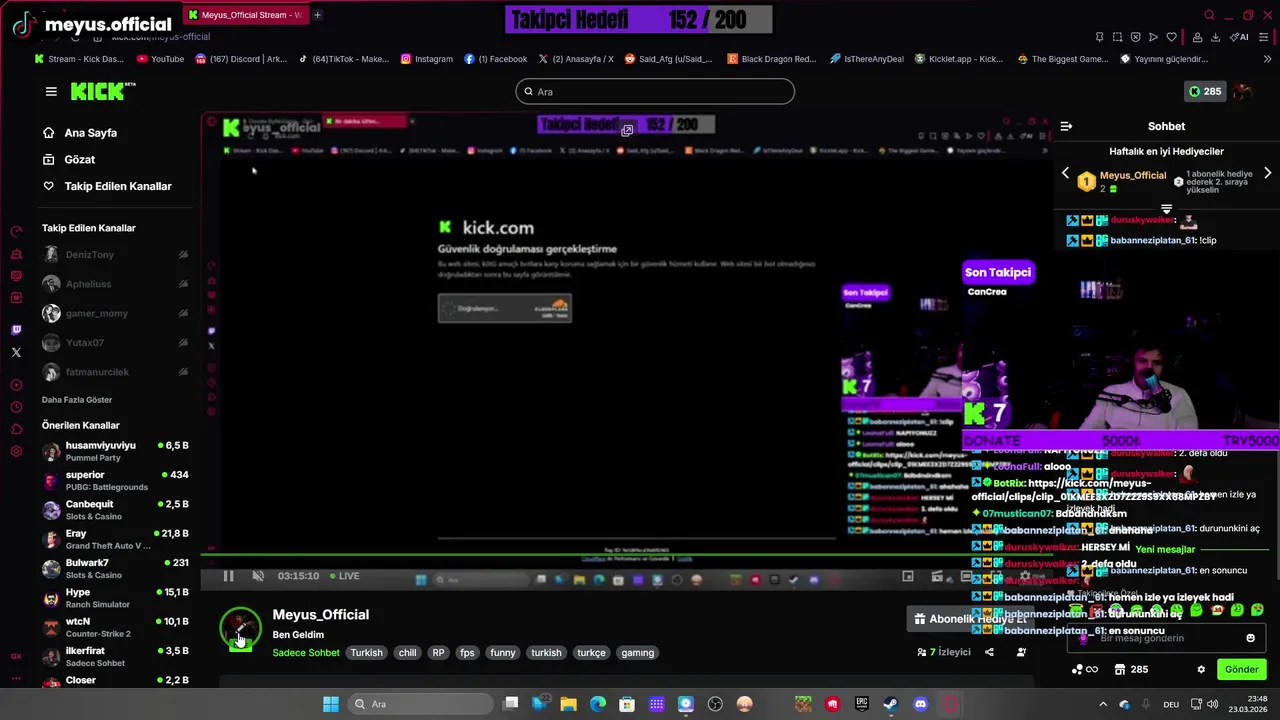Share the stream with the share icon
The width and height of the screenshot is (1280, 720).
pyautogui.click(x=989, y=652)
